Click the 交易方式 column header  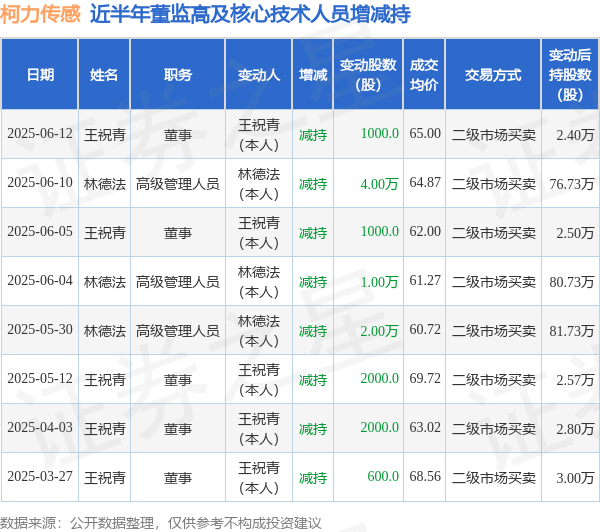(x=493, y=75)
